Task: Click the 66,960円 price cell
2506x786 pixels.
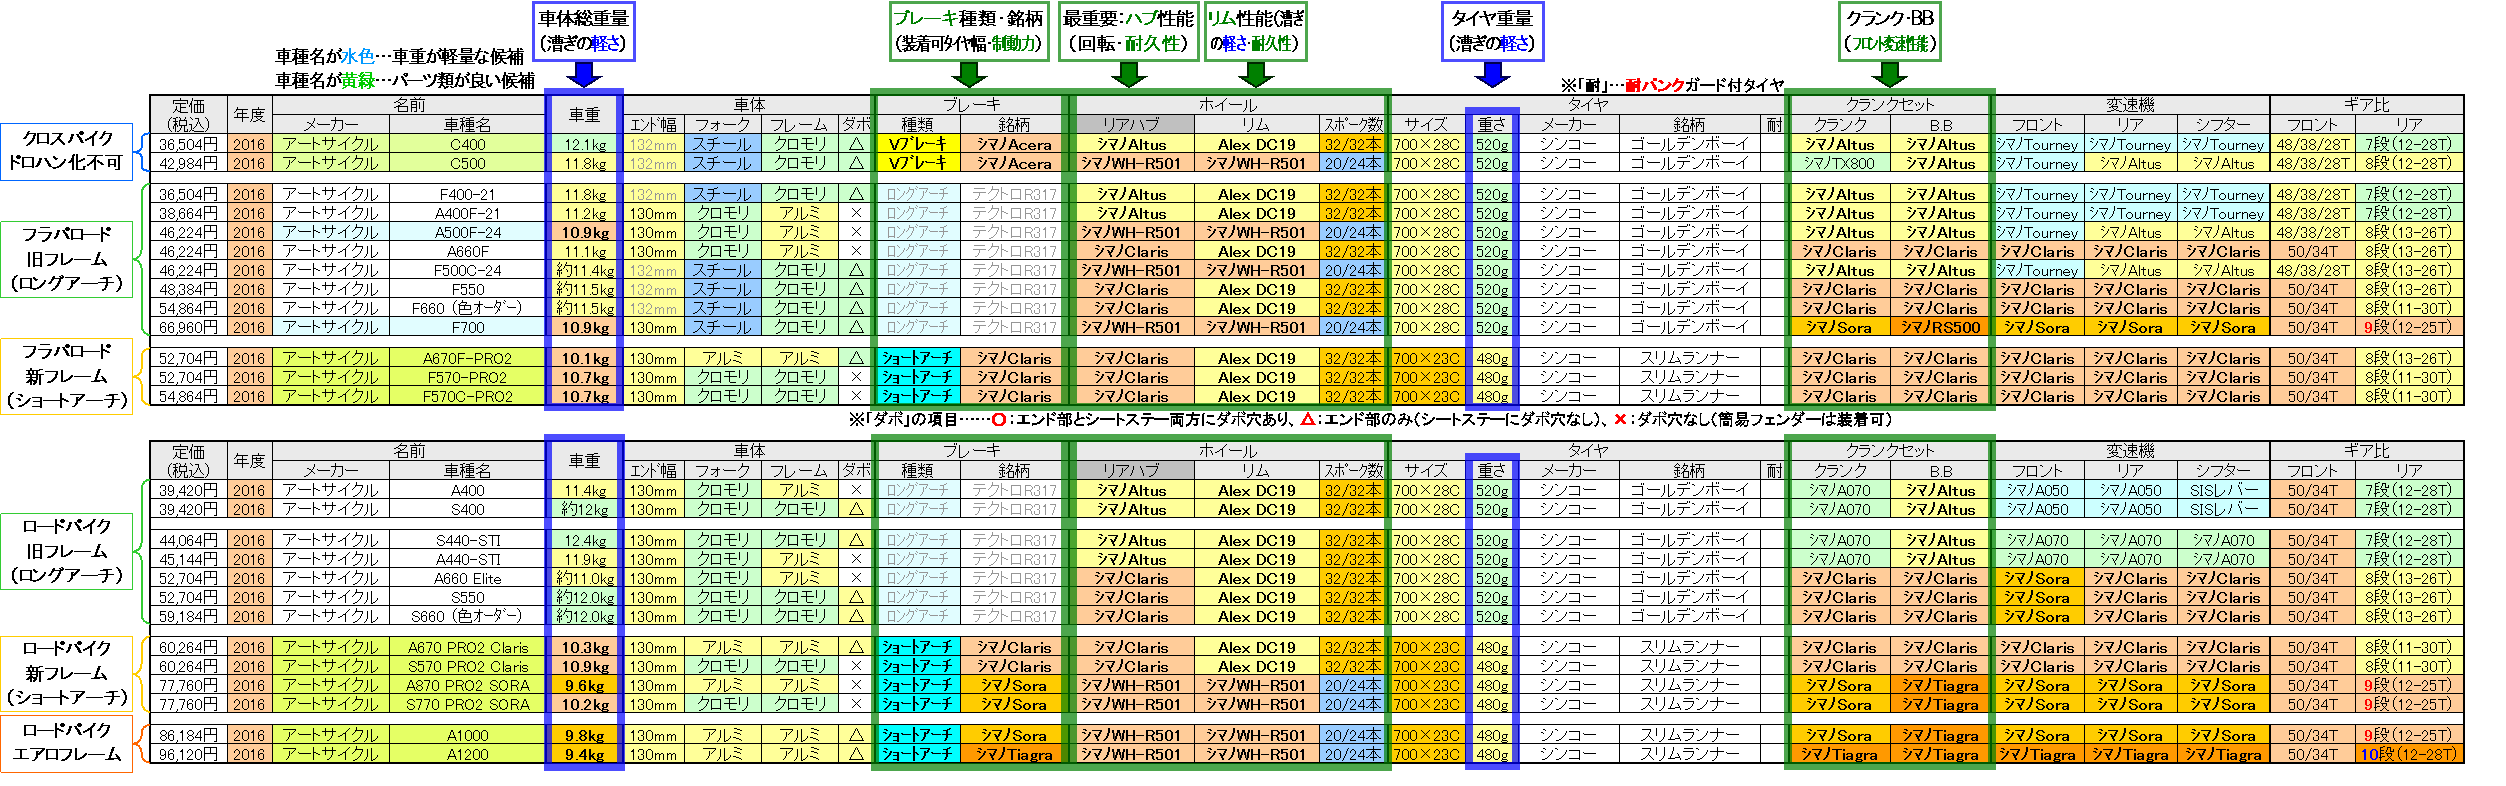Action: (x=188, y=327)
